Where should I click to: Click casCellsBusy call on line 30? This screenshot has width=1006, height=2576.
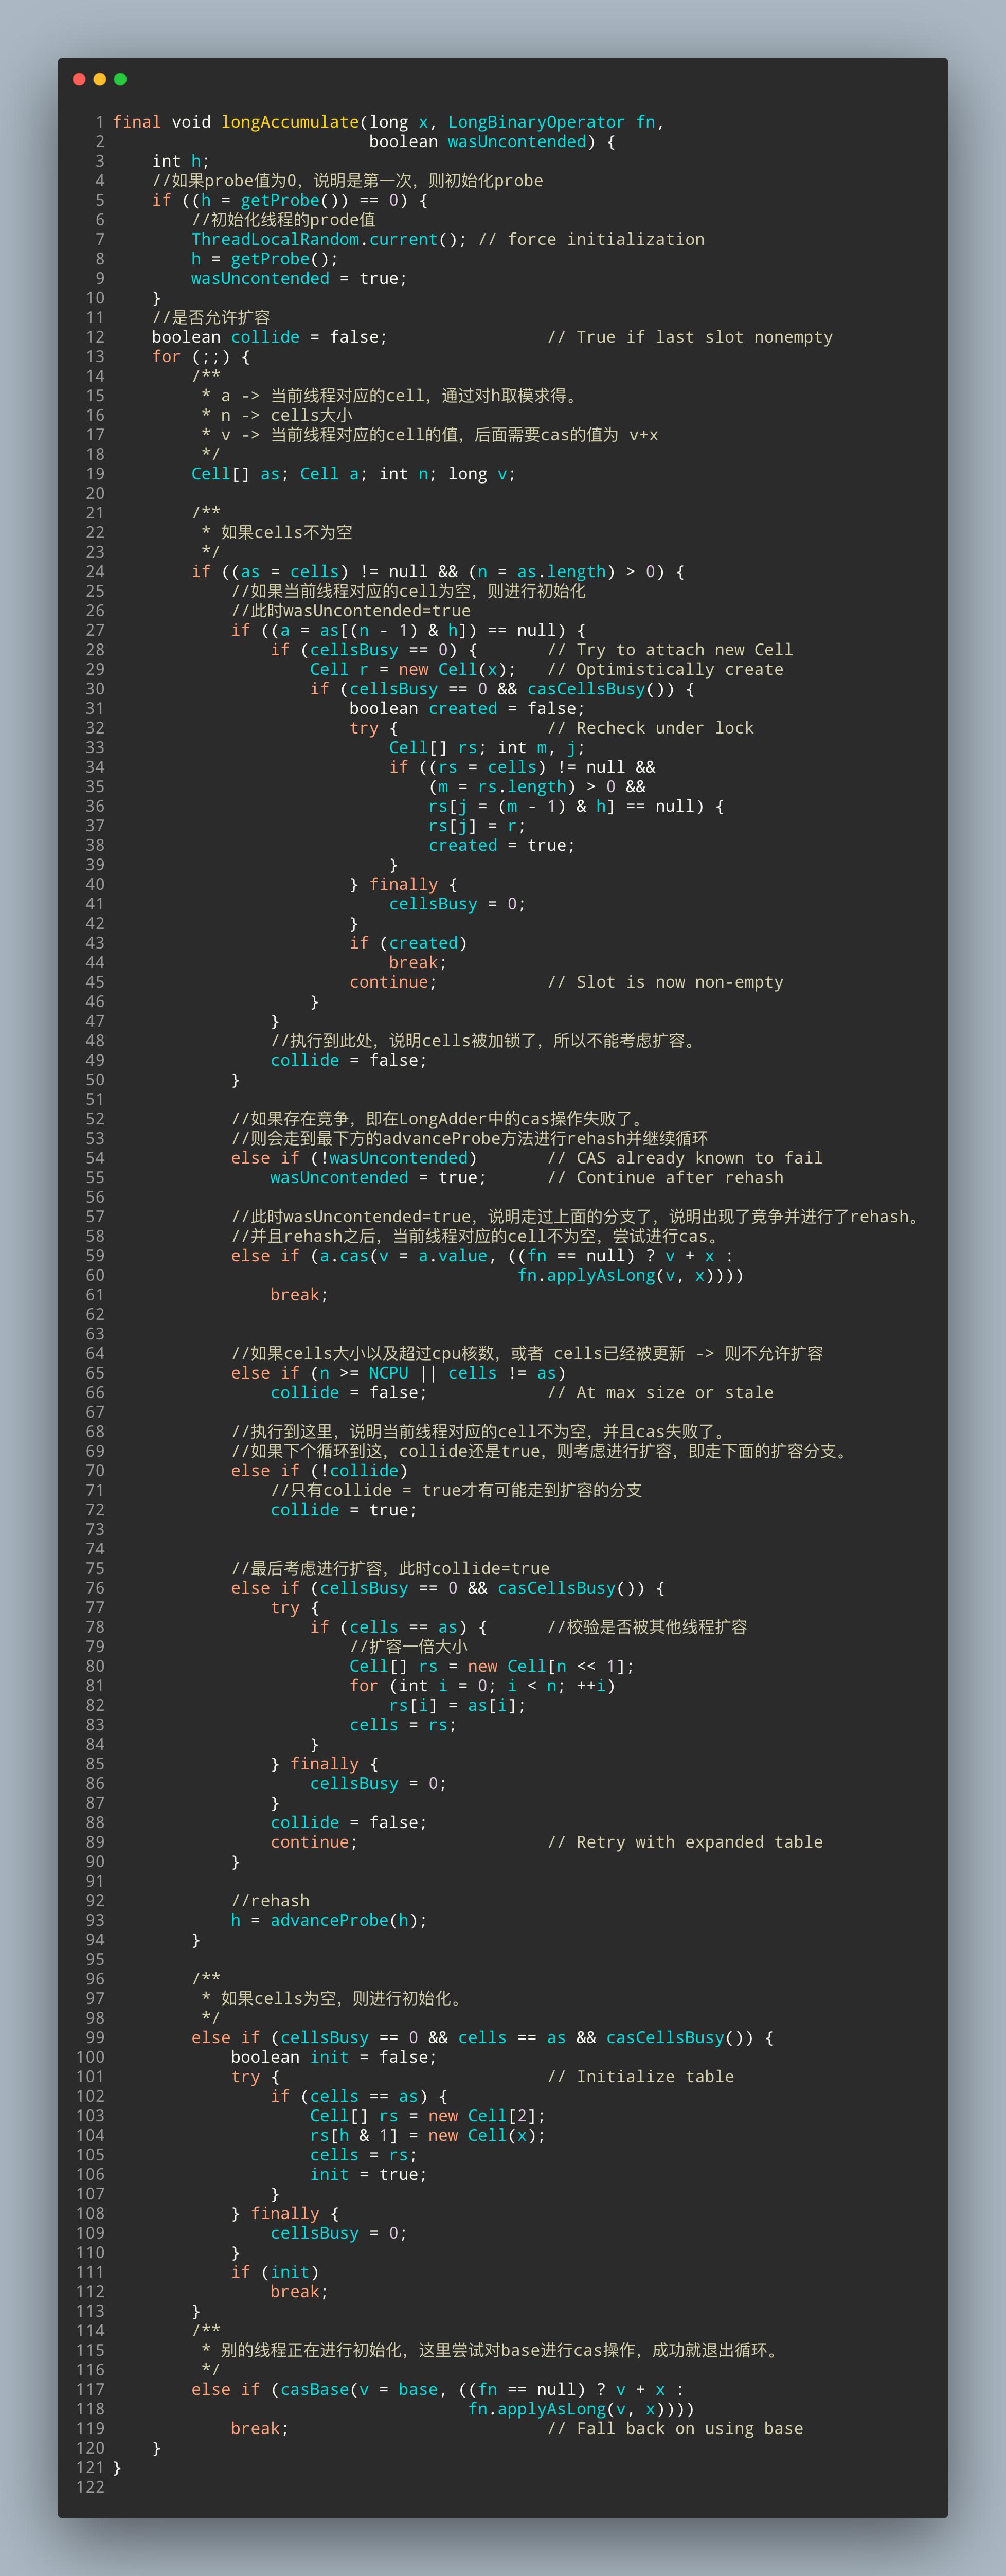tap(586, 689)
